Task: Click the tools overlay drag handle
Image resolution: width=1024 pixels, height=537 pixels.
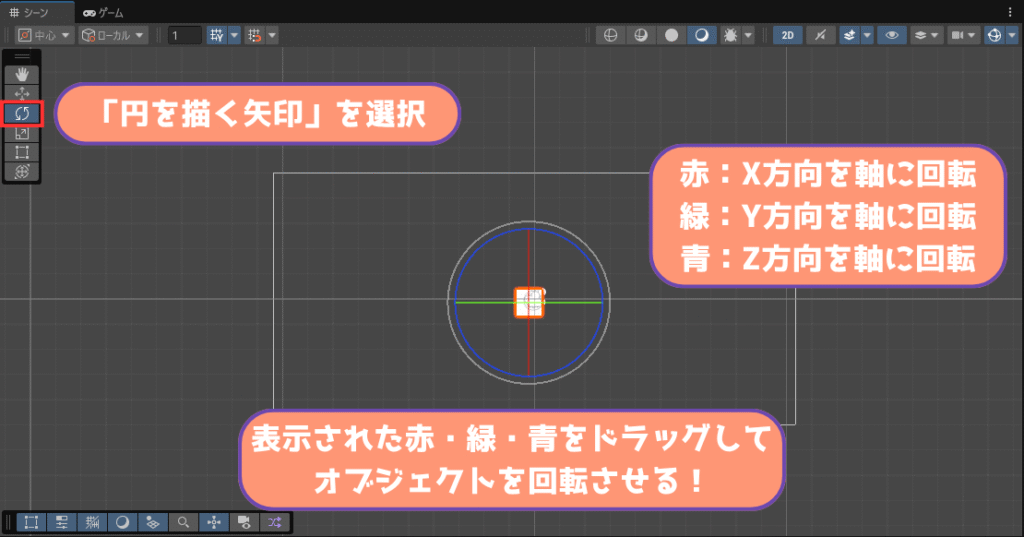Action: coord(22,57)
